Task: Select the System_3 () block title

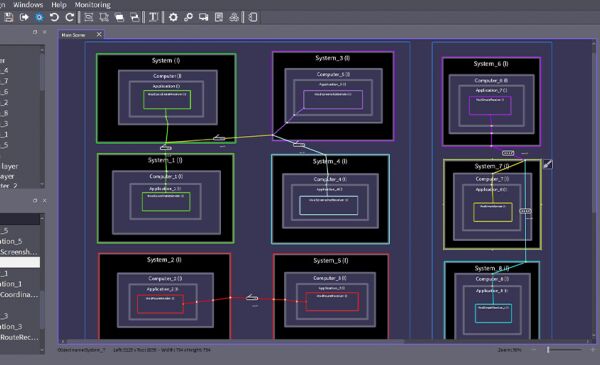Action: [x=333, y=58]
